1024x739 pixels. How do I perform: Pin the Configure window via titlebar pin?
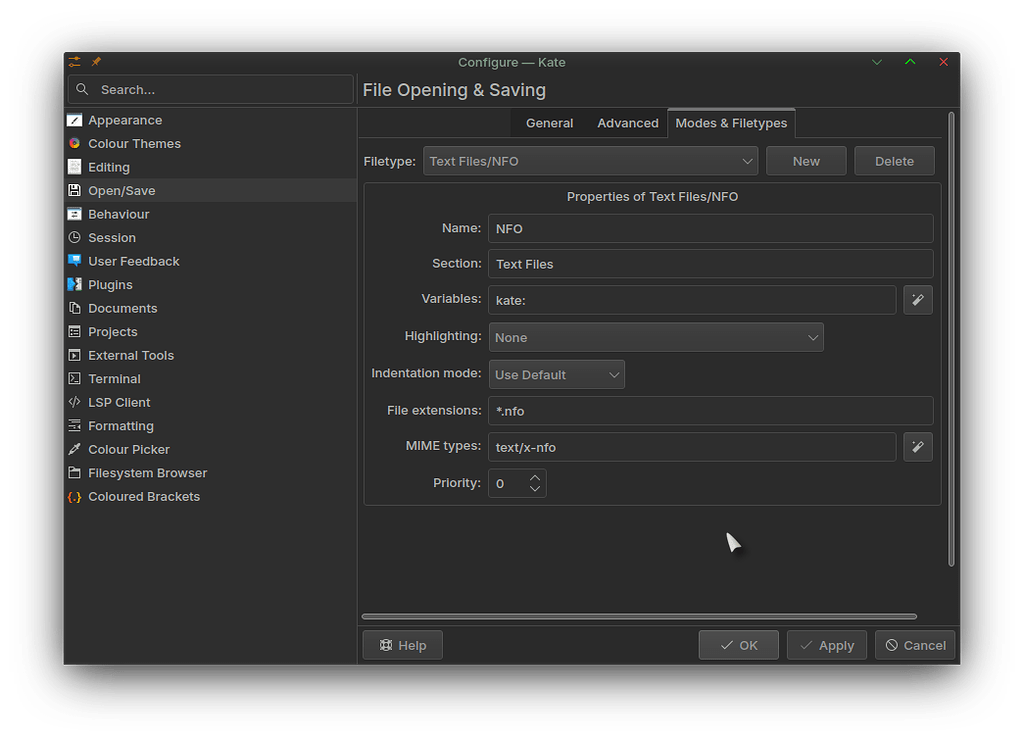point(95,61)
